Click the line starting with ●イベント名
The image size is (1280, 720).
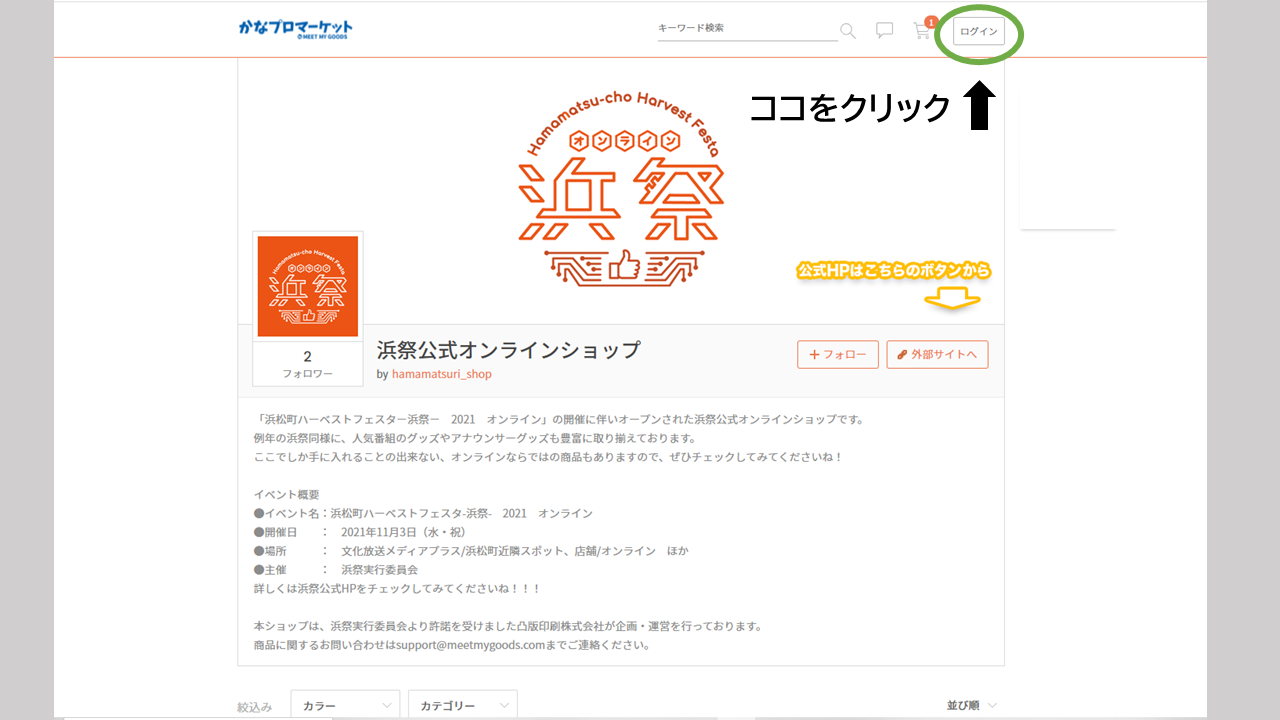tap(423, 513)
